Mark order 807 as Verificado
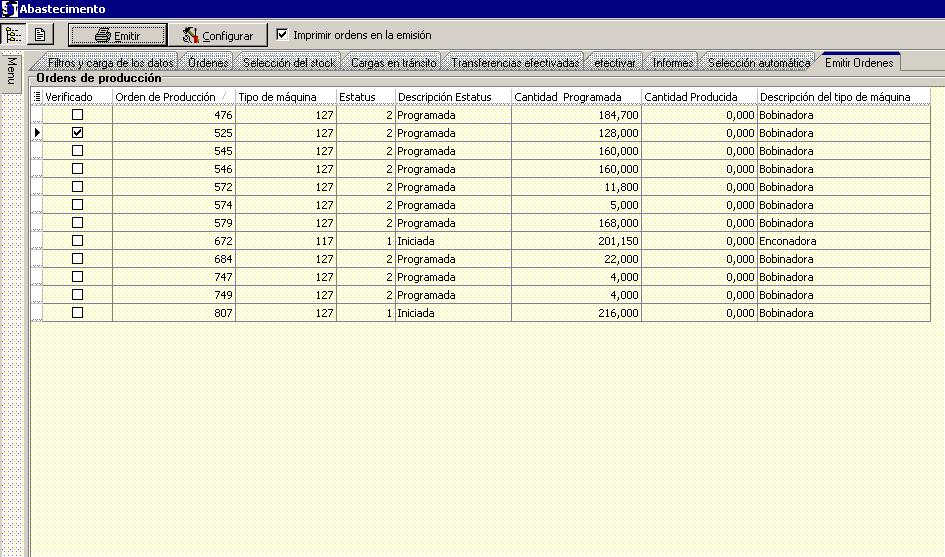 [x=77, y=313]
